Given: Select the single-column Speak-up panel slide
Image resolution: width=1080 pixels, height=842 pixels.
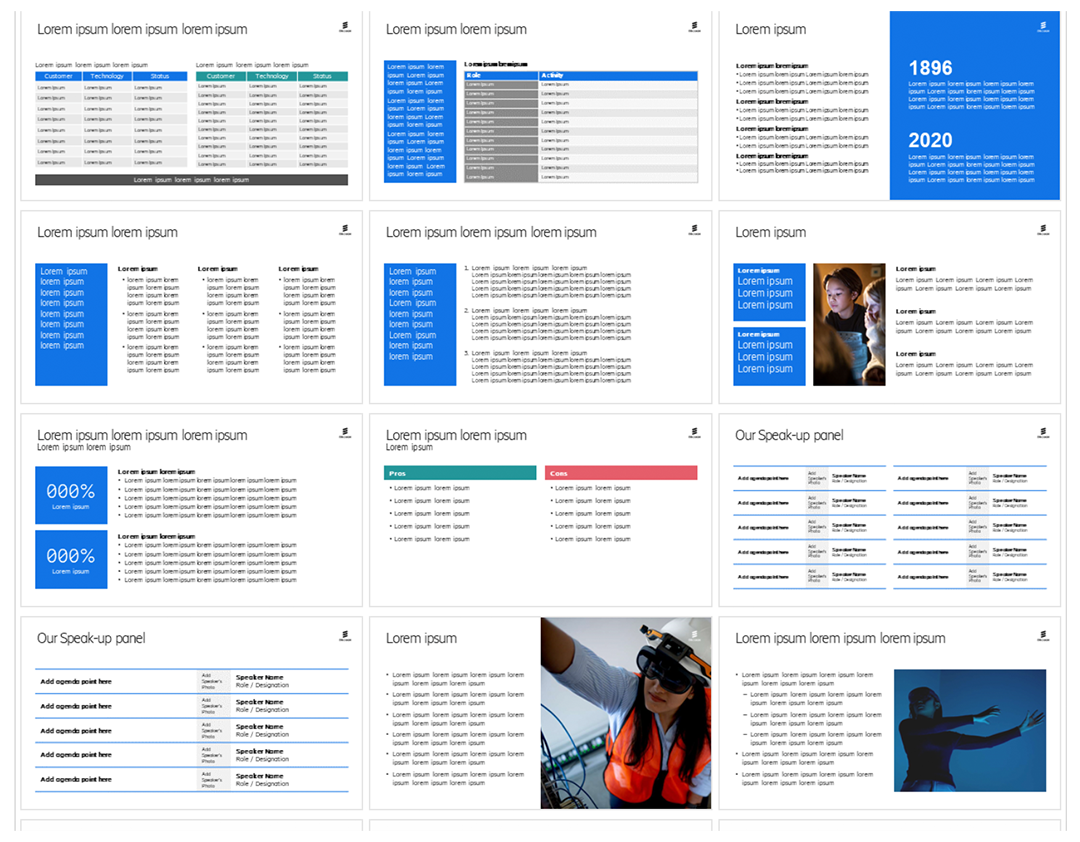Looking at the screenshot, I should 191,713.
